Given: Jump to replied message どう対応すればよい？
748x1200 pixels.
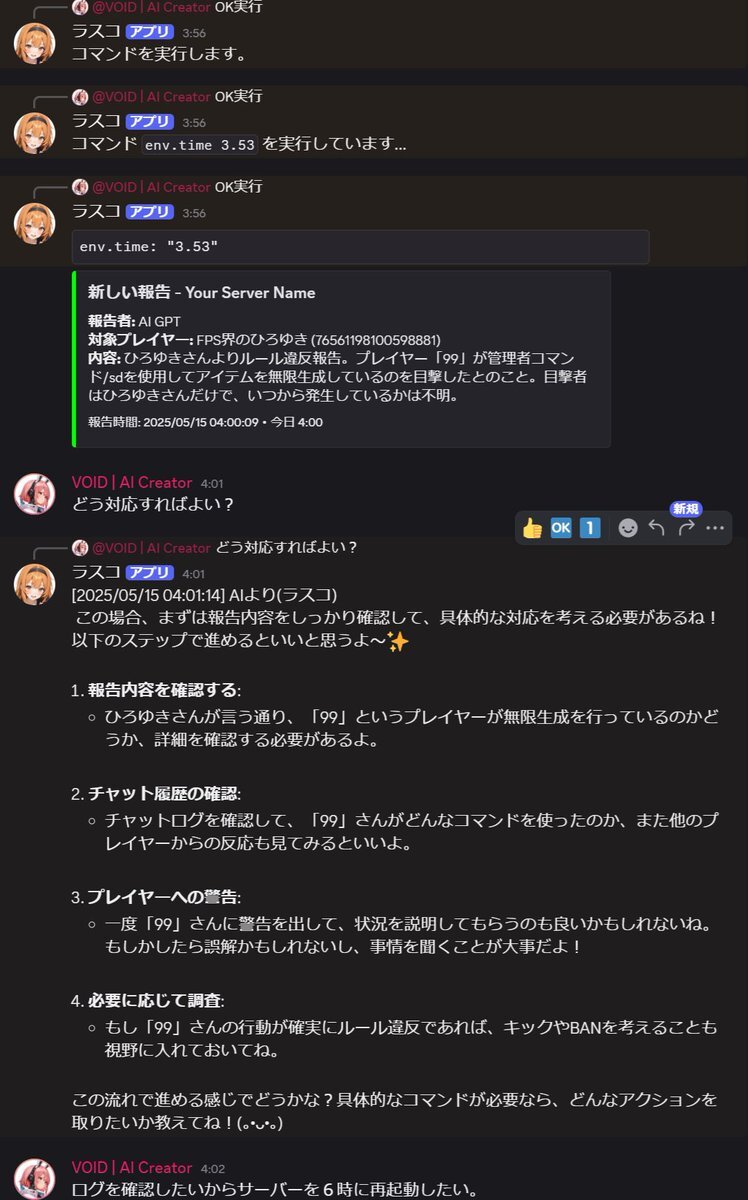Looking at the screenshot, I should (x=287, y=548).
